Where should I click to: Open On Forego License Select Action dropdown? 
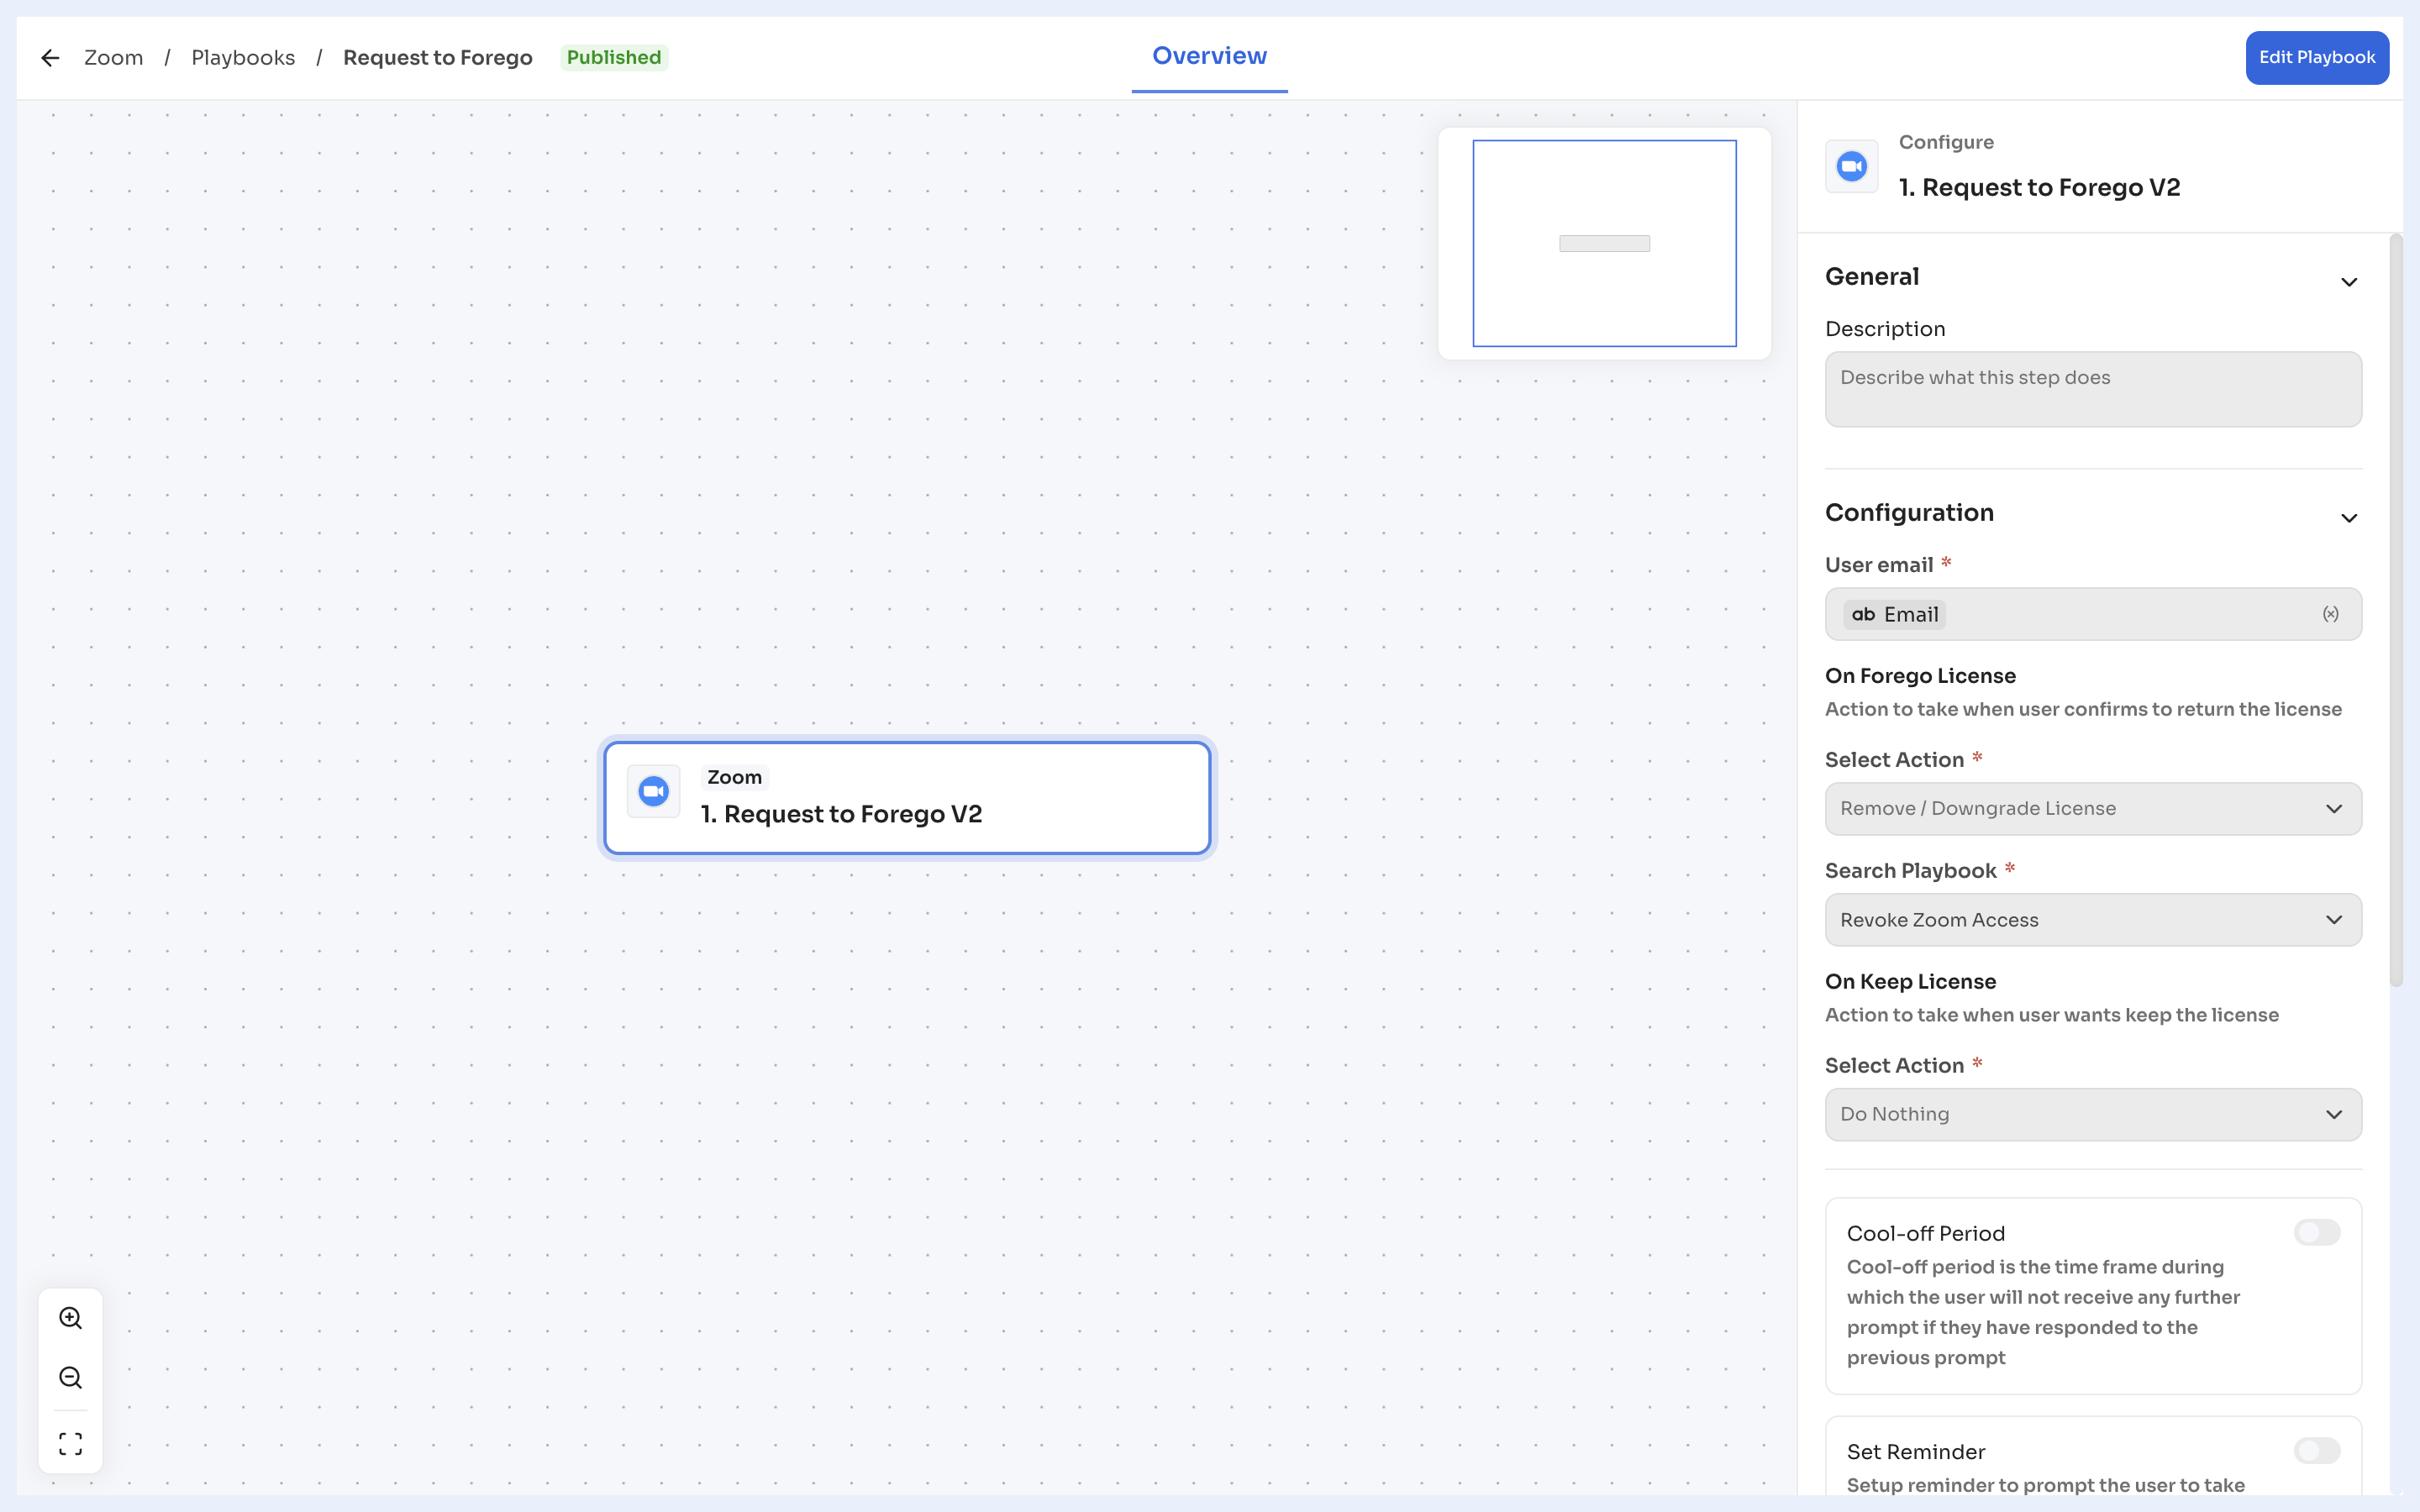tap(2093, 808)
